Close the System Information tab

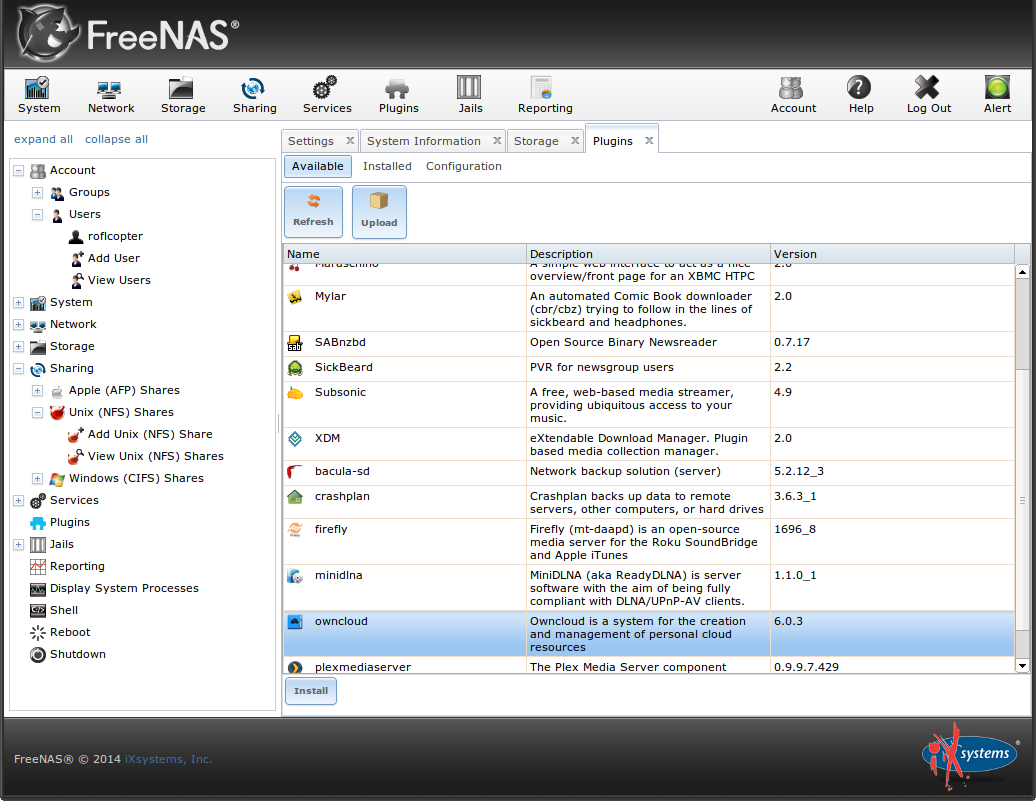[497, 141]
